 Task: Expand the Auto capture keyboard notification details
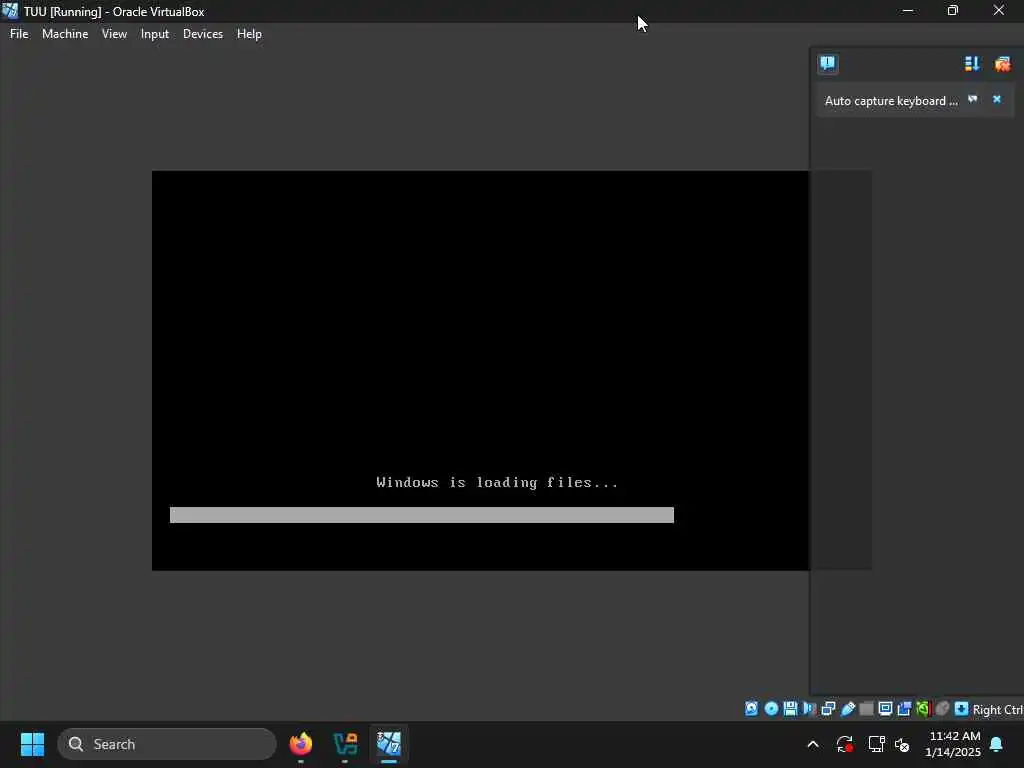point(972,99)
